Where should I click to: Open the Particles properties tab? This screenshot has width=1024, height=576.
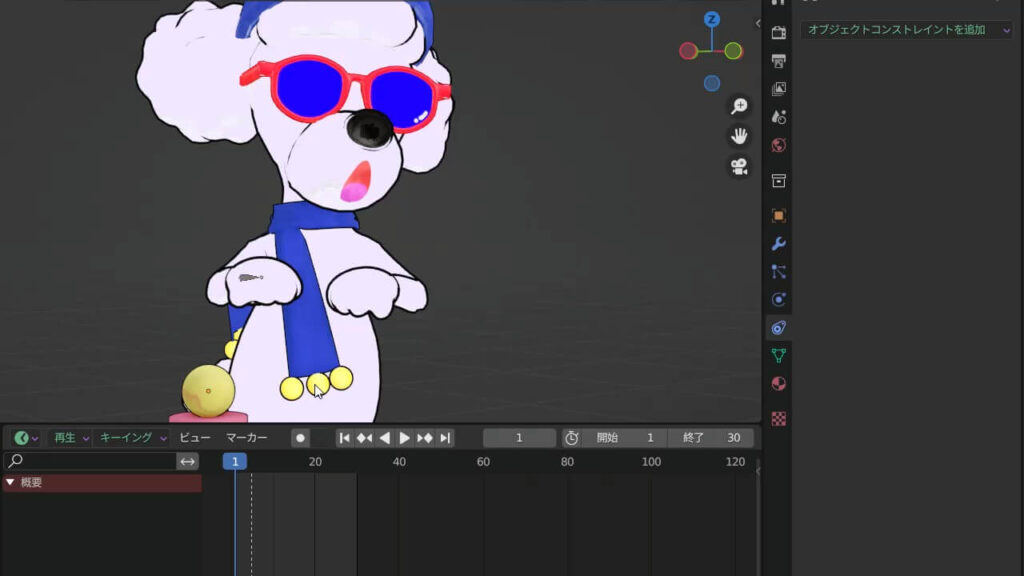[778, 272]
